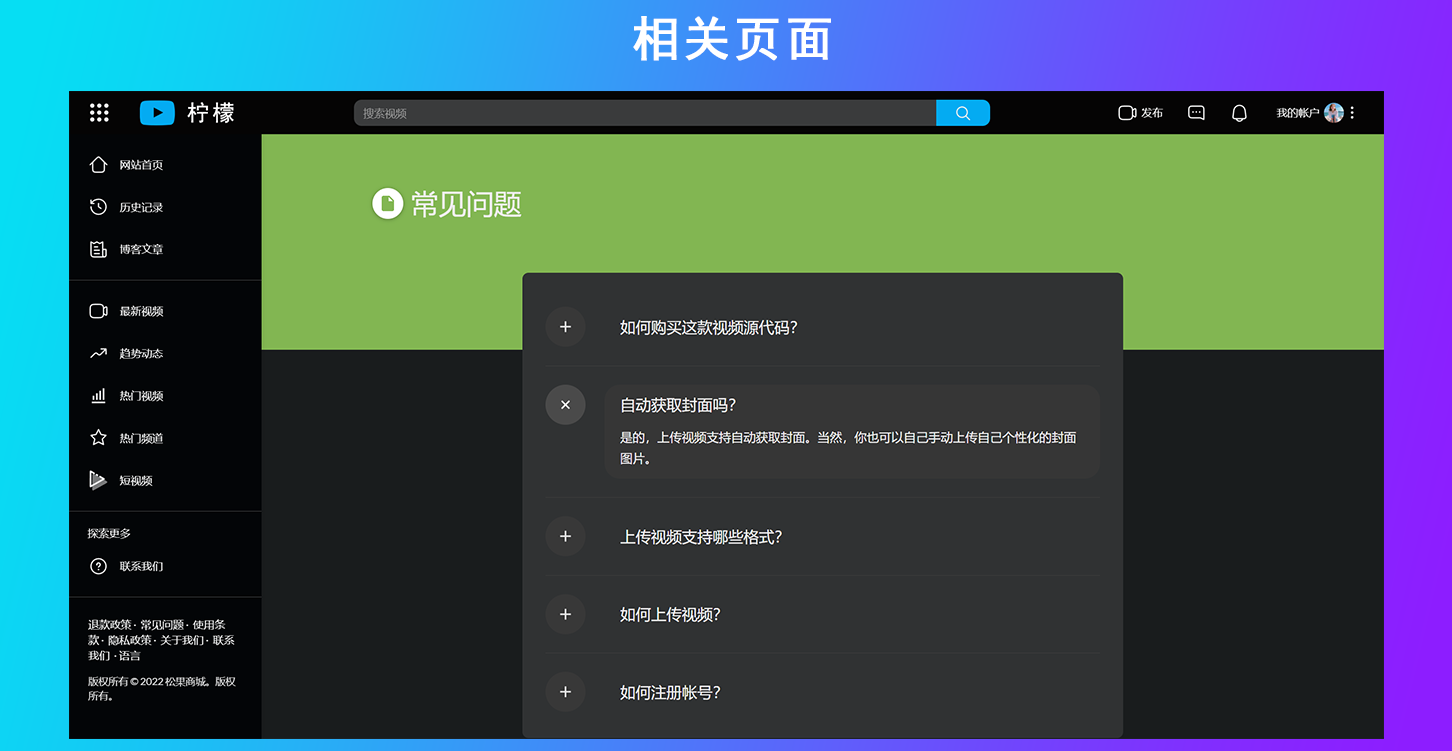Open 退款政策 footer link
The width and height of the screenshot is (1452, 751).
pyautogui.click(x=109, y=625)
